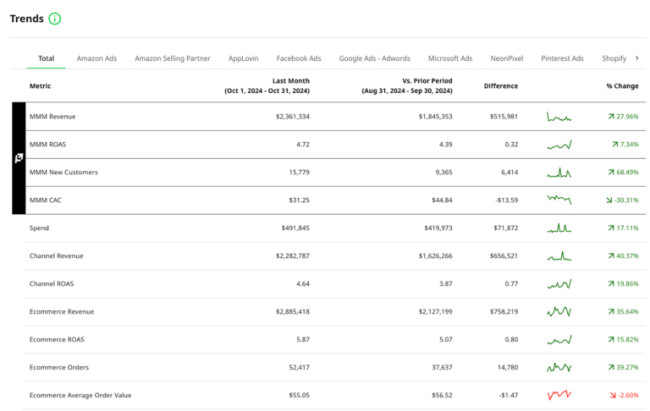This screenshot has width=650, height=411.
Task: Go to the Pinterest Ads tab
Action: tap(564, 59)
